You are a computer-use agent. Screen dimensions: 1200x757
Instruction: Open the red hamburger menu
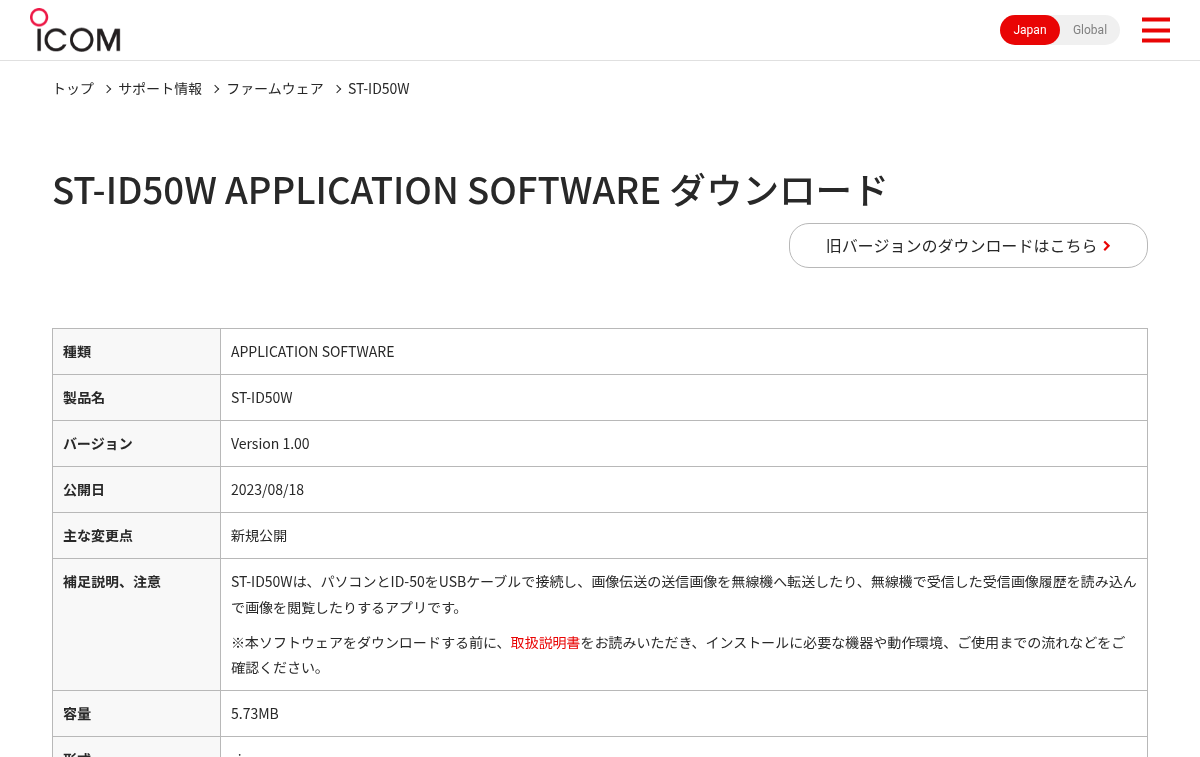tap(1155, 30)
